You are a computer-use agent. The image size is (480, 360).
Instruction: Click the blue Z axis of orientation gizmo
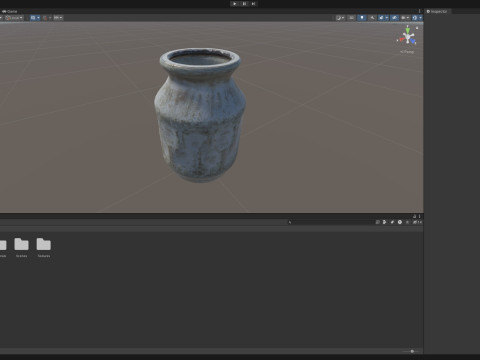[x=413, y=41]
